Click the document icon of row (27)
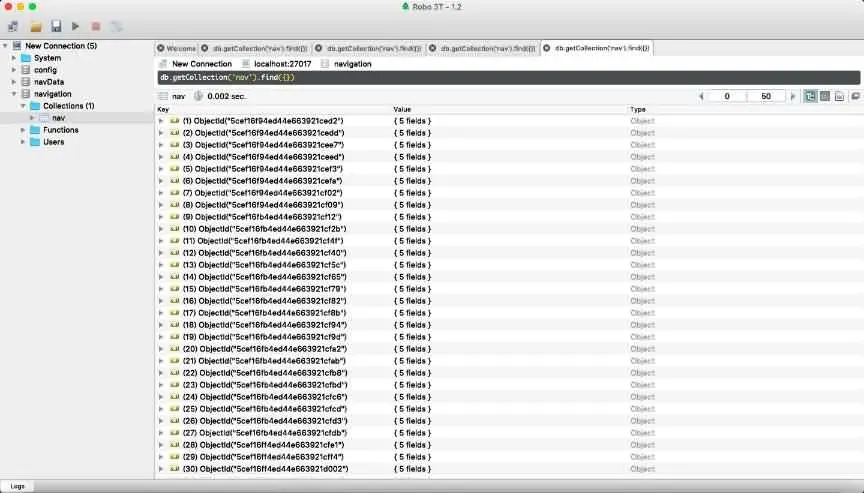 (175, 433)
